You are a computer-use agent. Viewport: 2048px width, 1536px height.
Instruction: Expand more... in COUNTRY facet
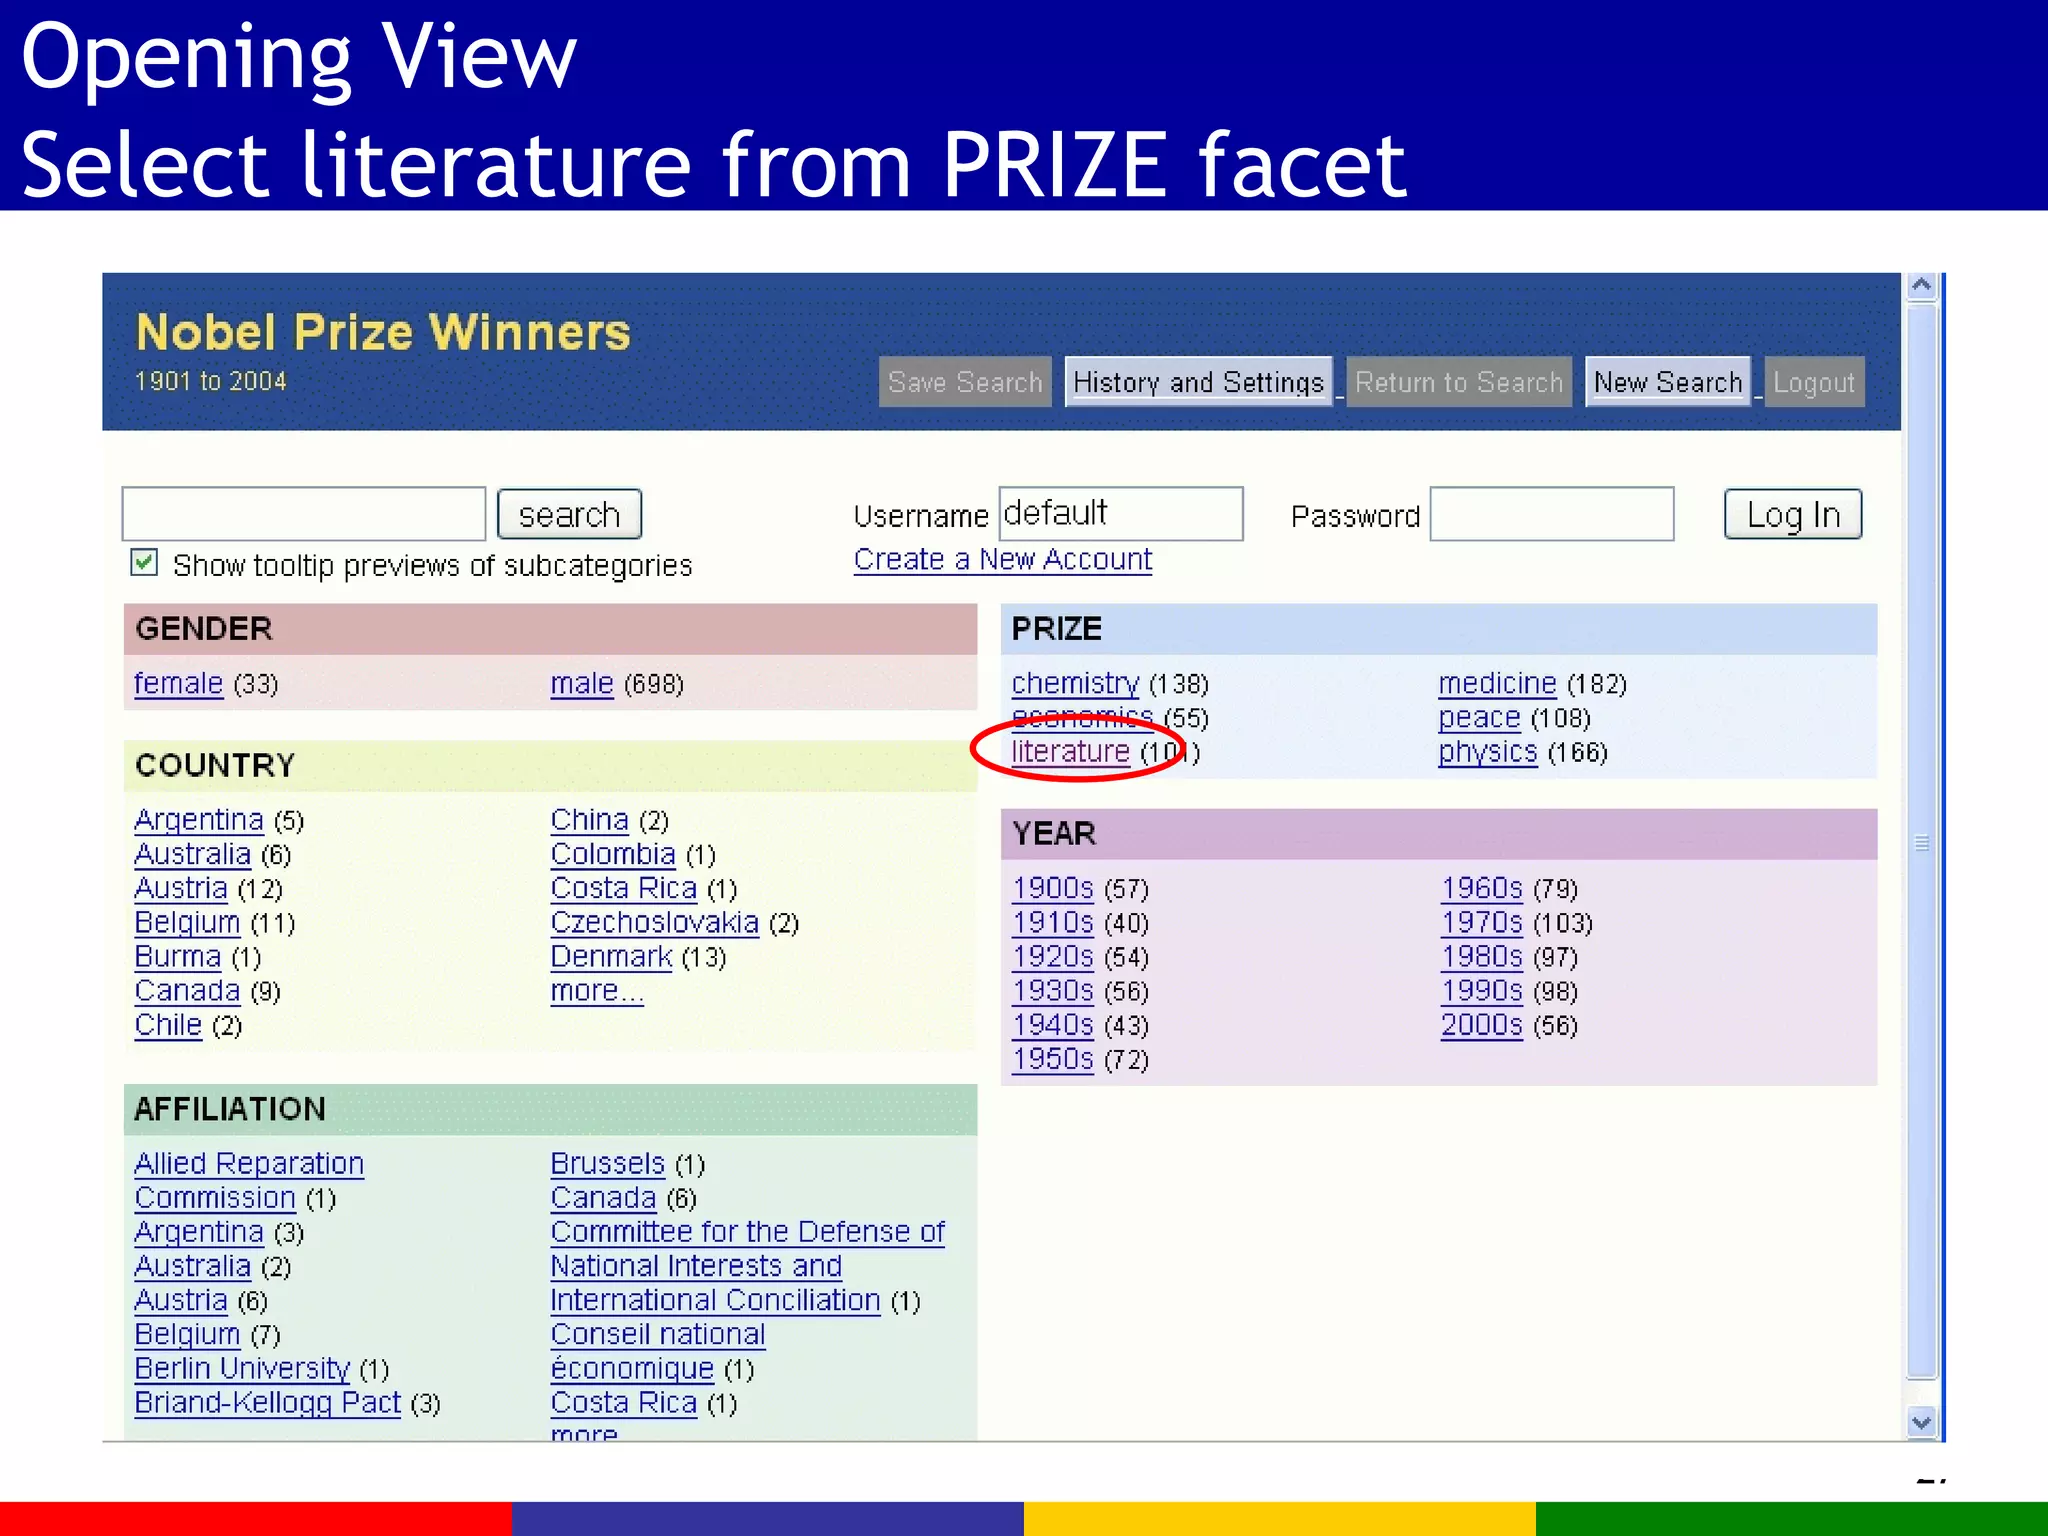point(597,990)
